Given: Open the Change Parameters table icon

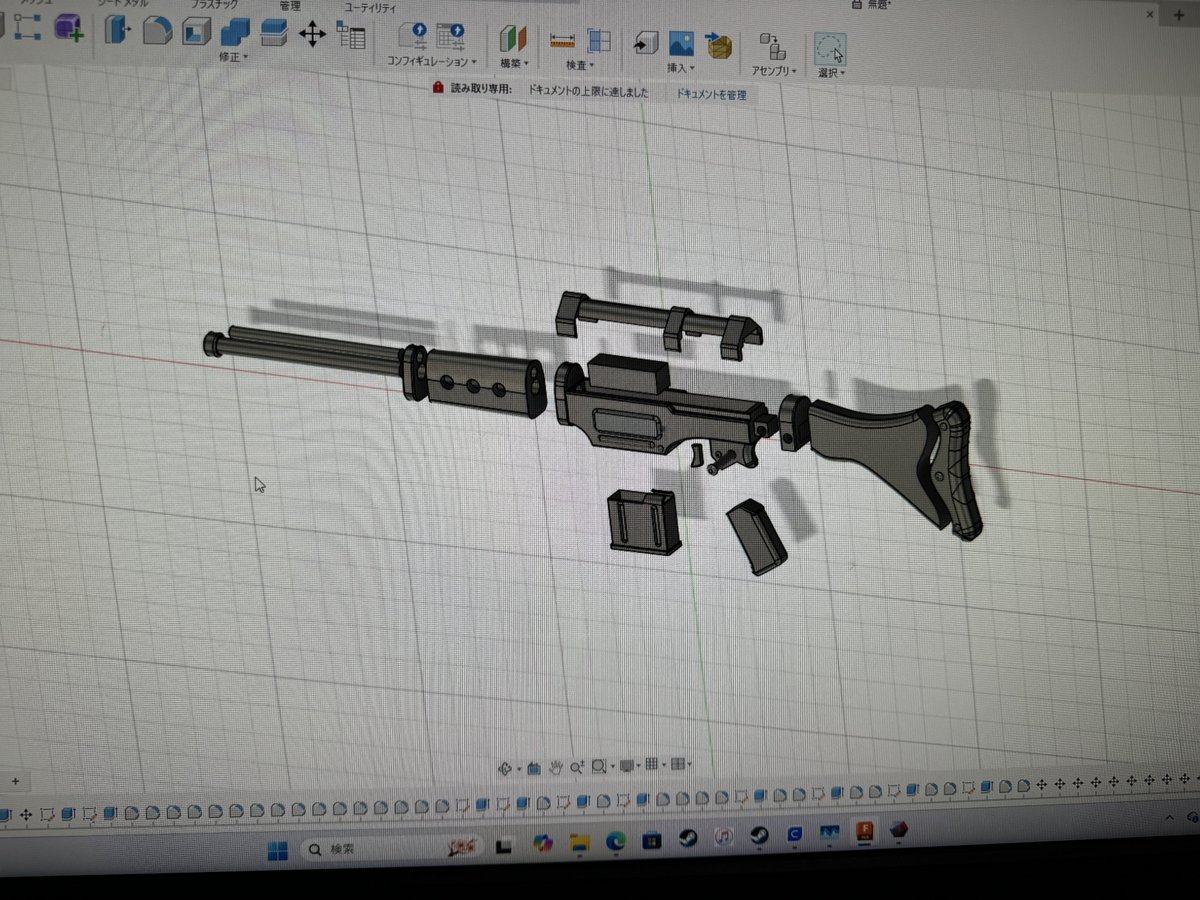Looking at the screenshot, I should coord(350,37).
